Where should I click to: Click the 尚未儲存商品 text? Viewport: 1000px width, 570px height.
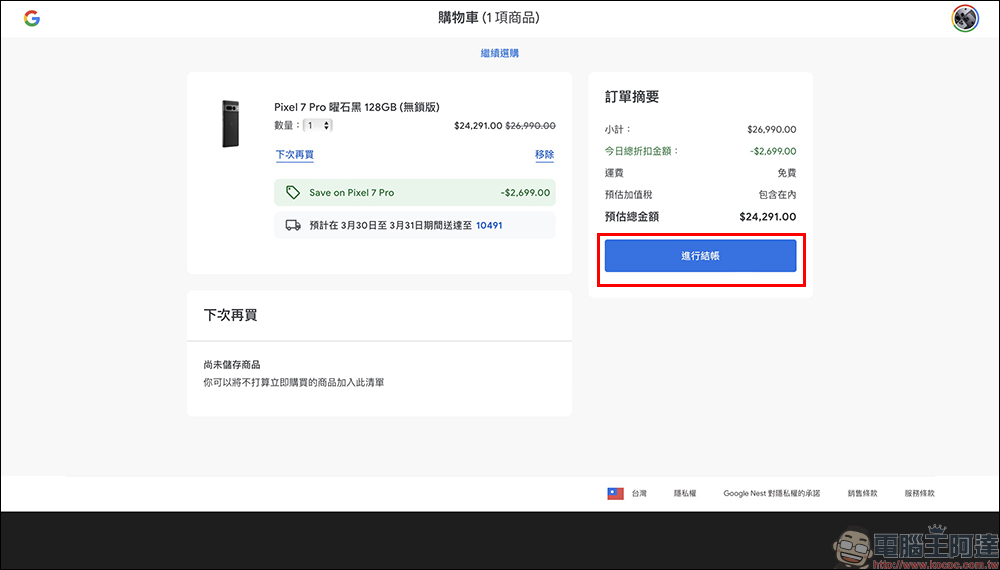232,365
